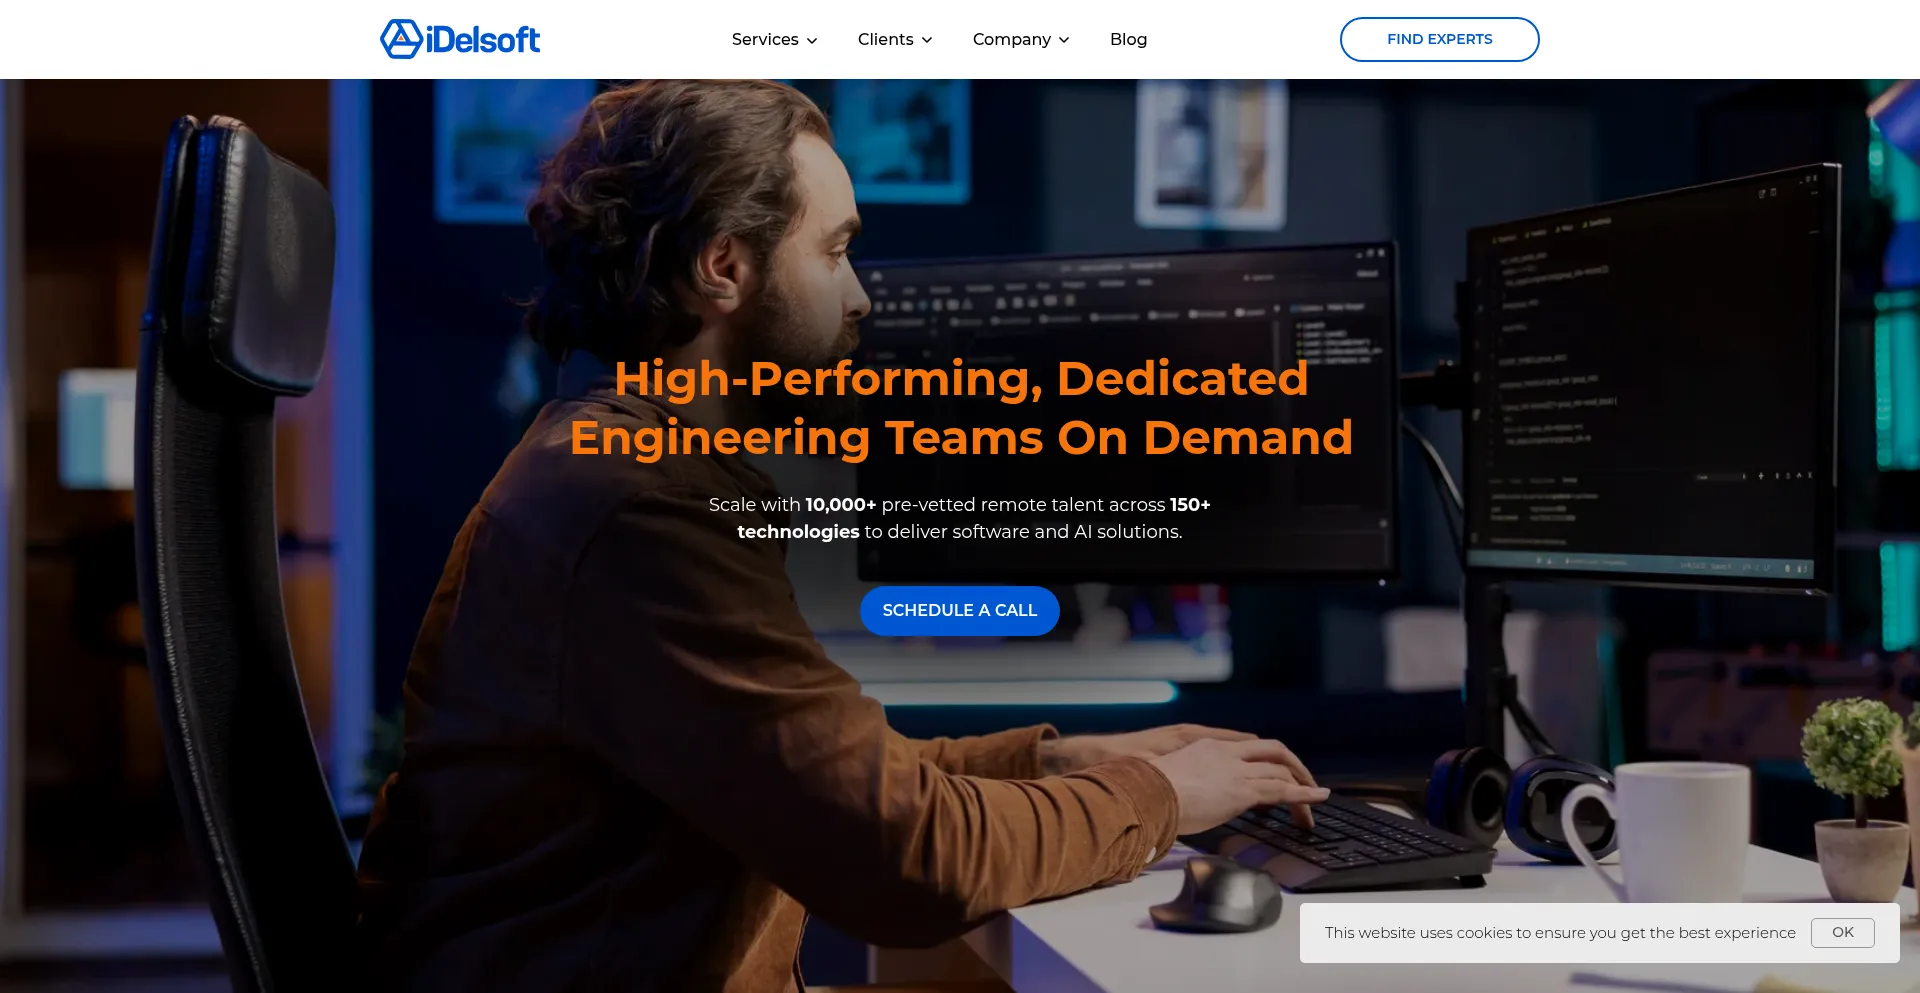Go to the Blog page

pyautogui.click(x=1128, y=39)
